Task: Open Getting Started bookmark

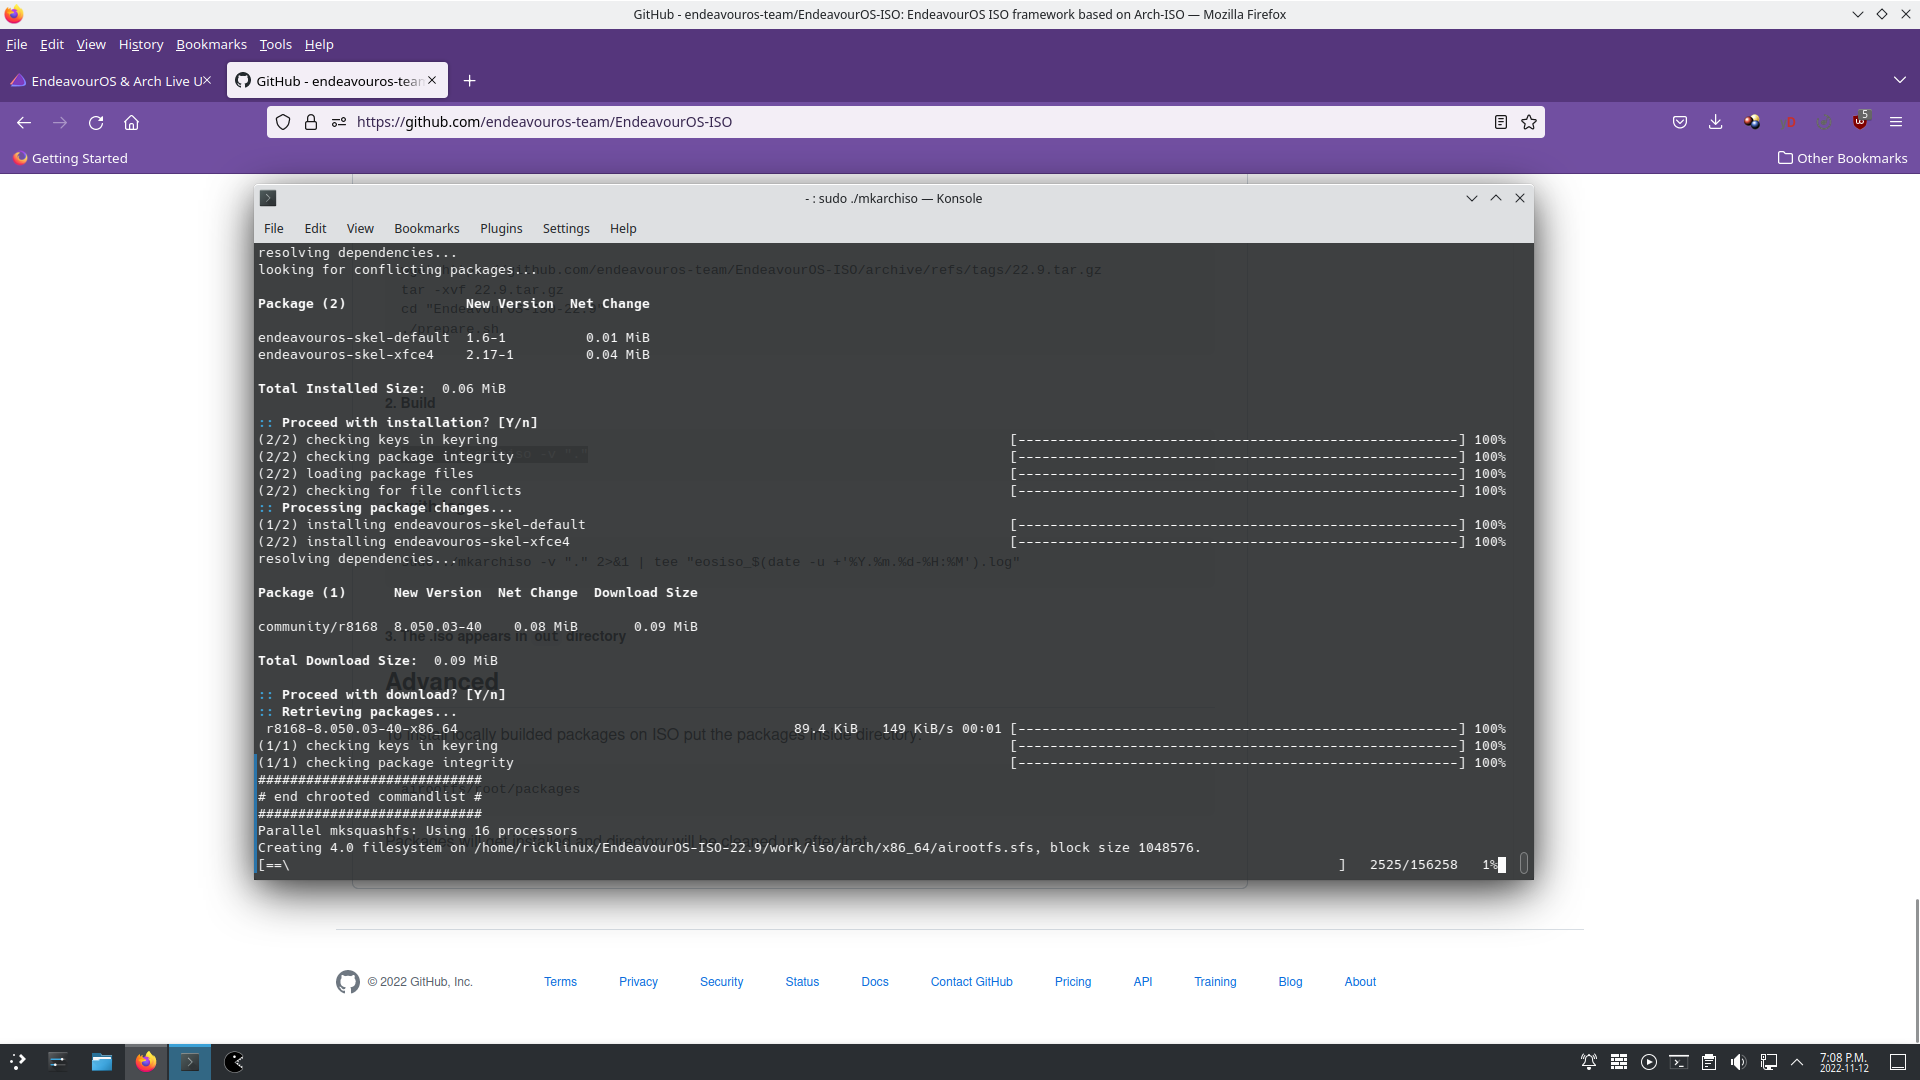Action: click(70, 158)
